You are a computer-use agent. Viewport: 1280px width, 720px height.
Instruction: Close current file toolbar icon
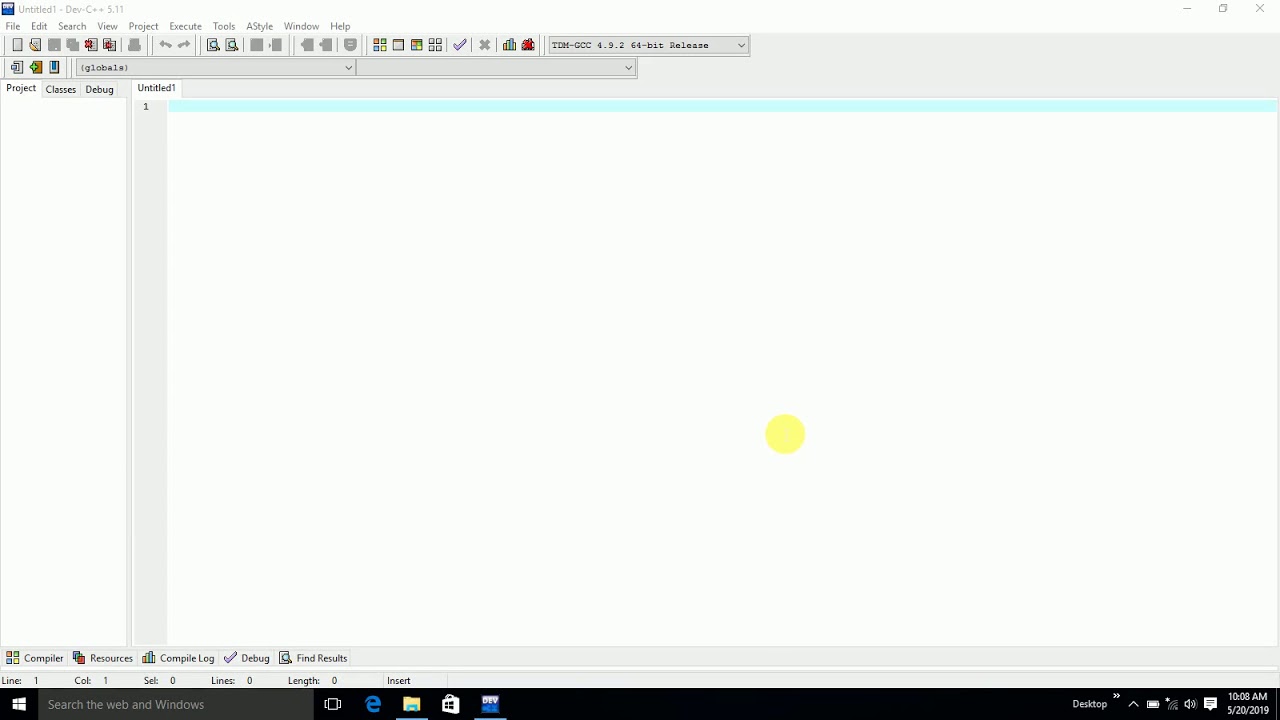91,45
